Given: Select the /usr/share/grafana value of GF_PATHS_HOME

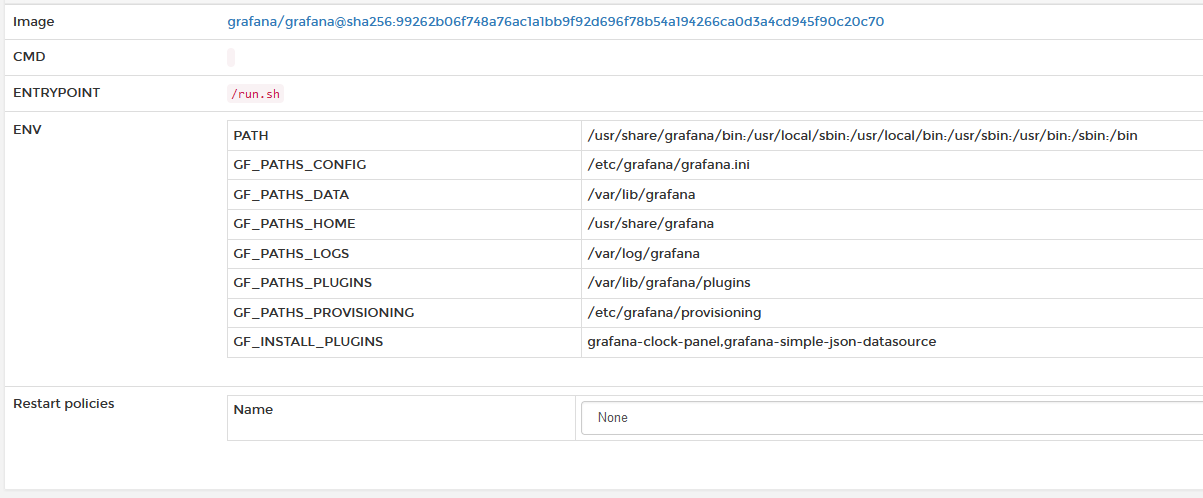Looking at the screenshot, I should tap(651, 224).
